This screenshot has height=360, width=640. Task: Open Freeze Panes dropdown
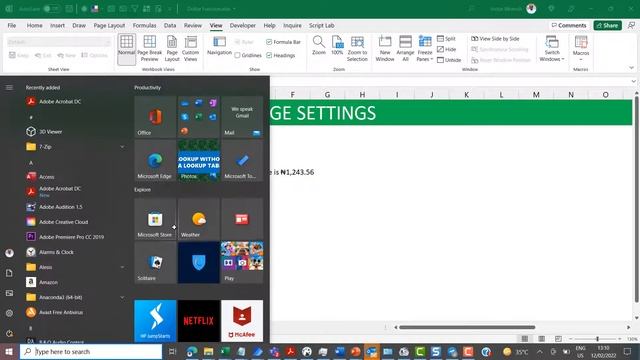[425, 49]
